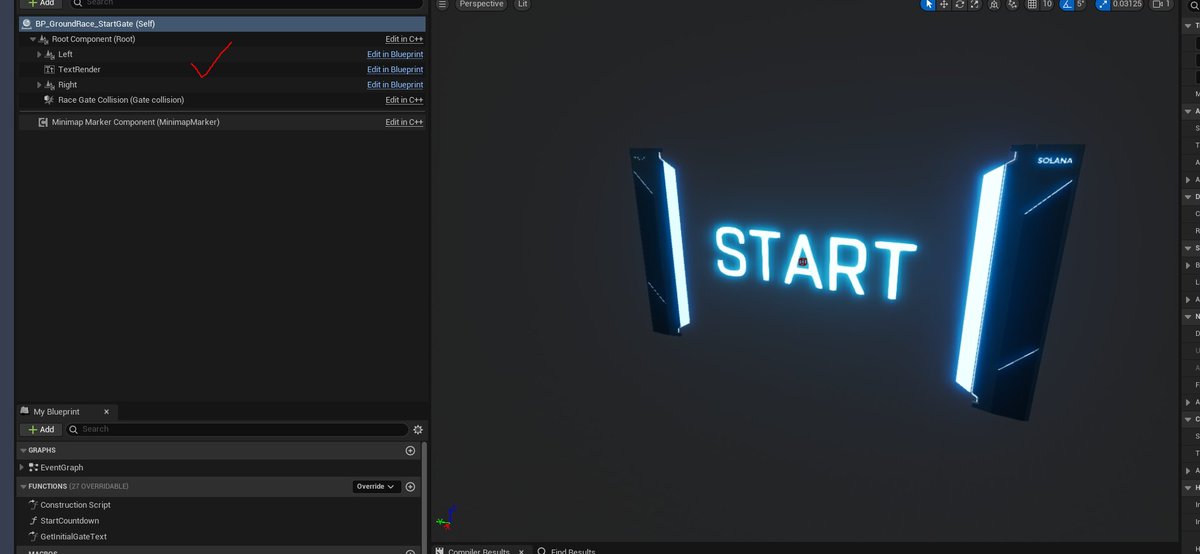Collapse the FUNCTIONS section

click(23, 487)
